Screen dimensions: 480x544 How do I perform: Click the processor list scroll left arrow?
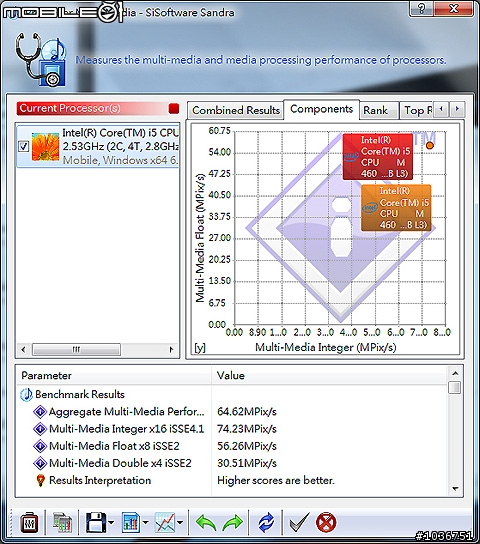pyautogui.click(x=24, y=349)
